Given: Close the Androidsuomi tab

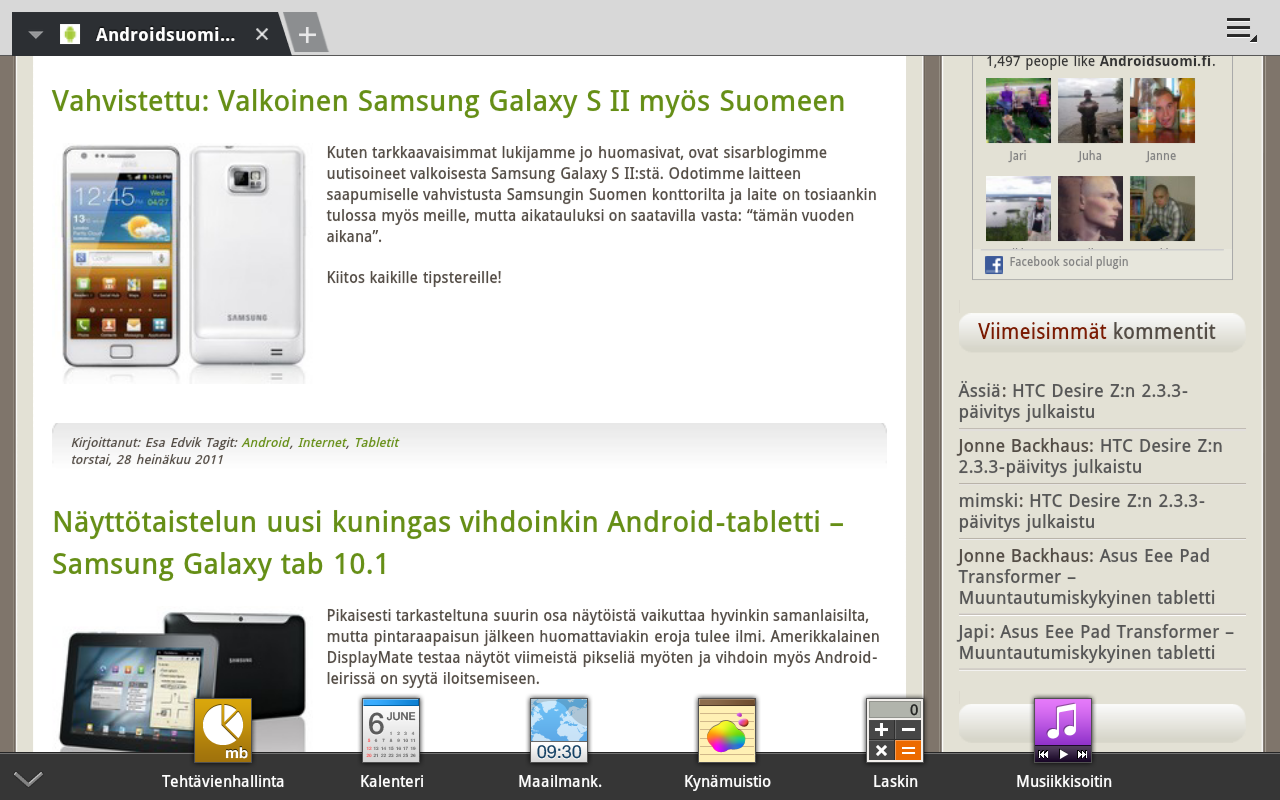Looking at the screenshot, I should point(262,34).
